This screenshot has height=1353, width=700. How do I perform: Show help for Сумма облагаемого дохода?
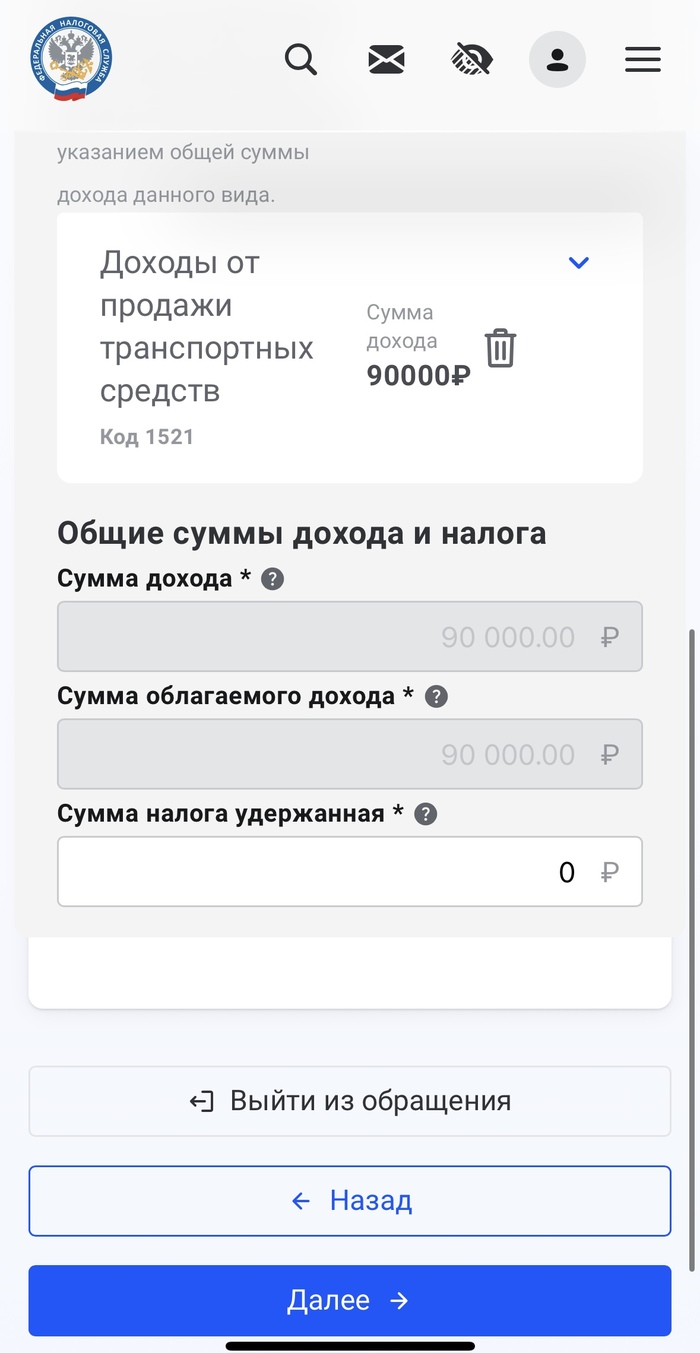click(435, 697)
